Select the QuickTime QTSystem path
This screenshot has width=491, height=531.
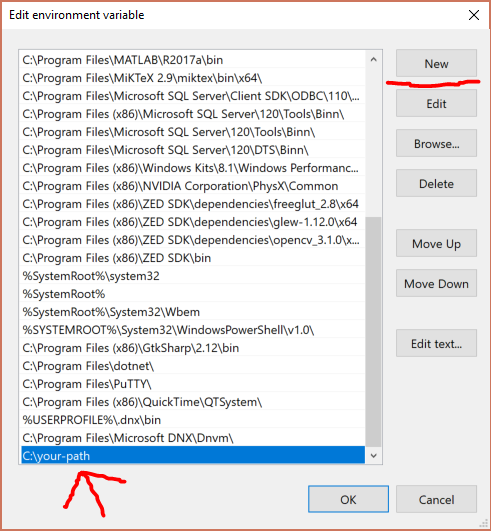(192, 402)
